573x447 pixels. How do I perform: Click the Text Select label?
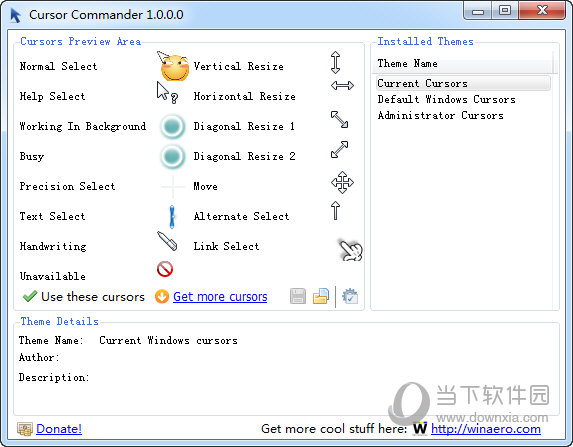(52, 216)
